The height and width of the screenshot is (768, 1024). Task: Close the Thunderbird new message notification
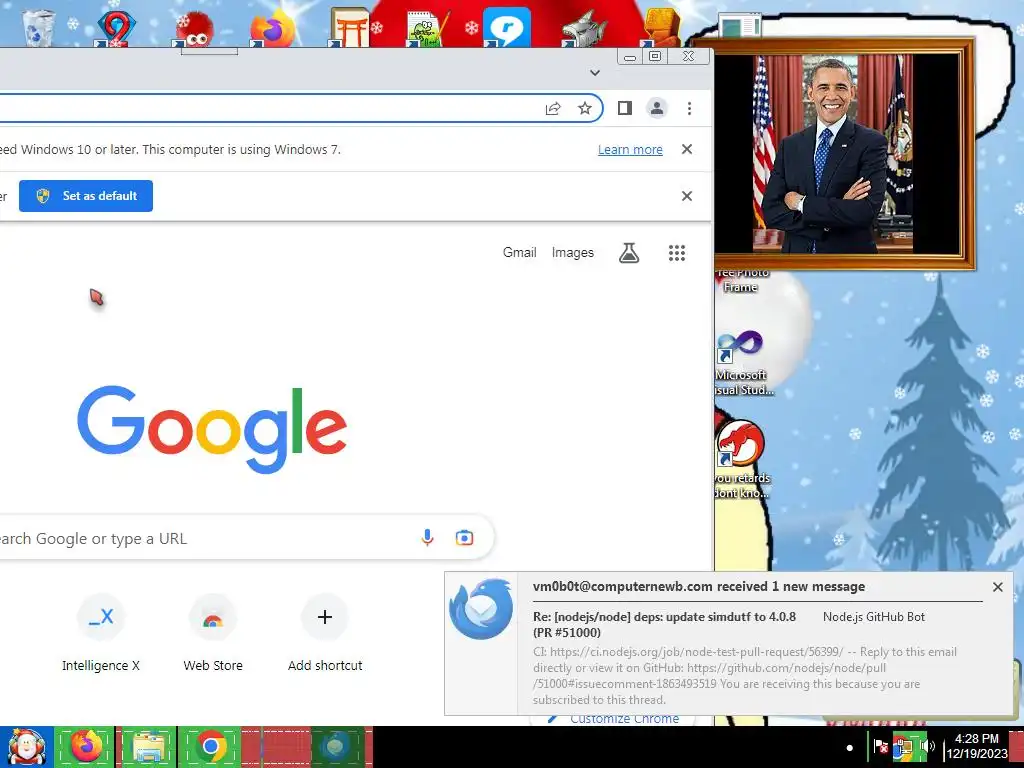(x=997, y=587)
